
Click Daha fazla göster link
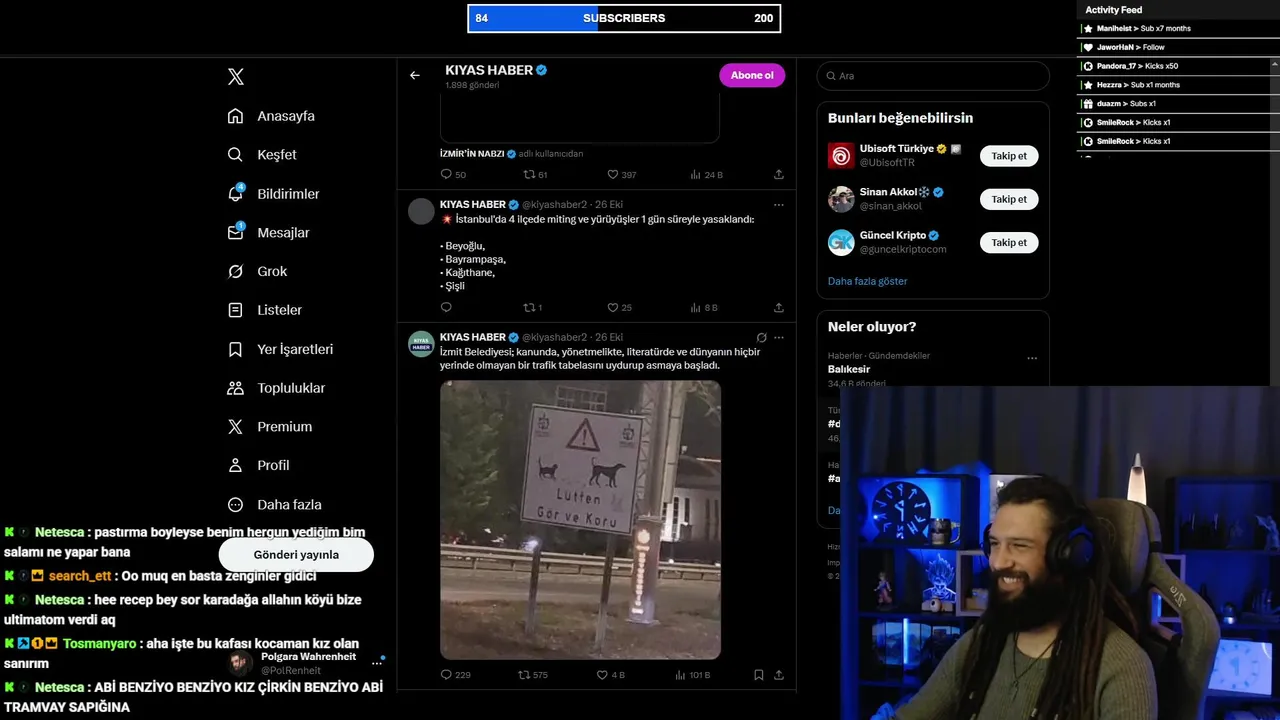tap(867, 281)
